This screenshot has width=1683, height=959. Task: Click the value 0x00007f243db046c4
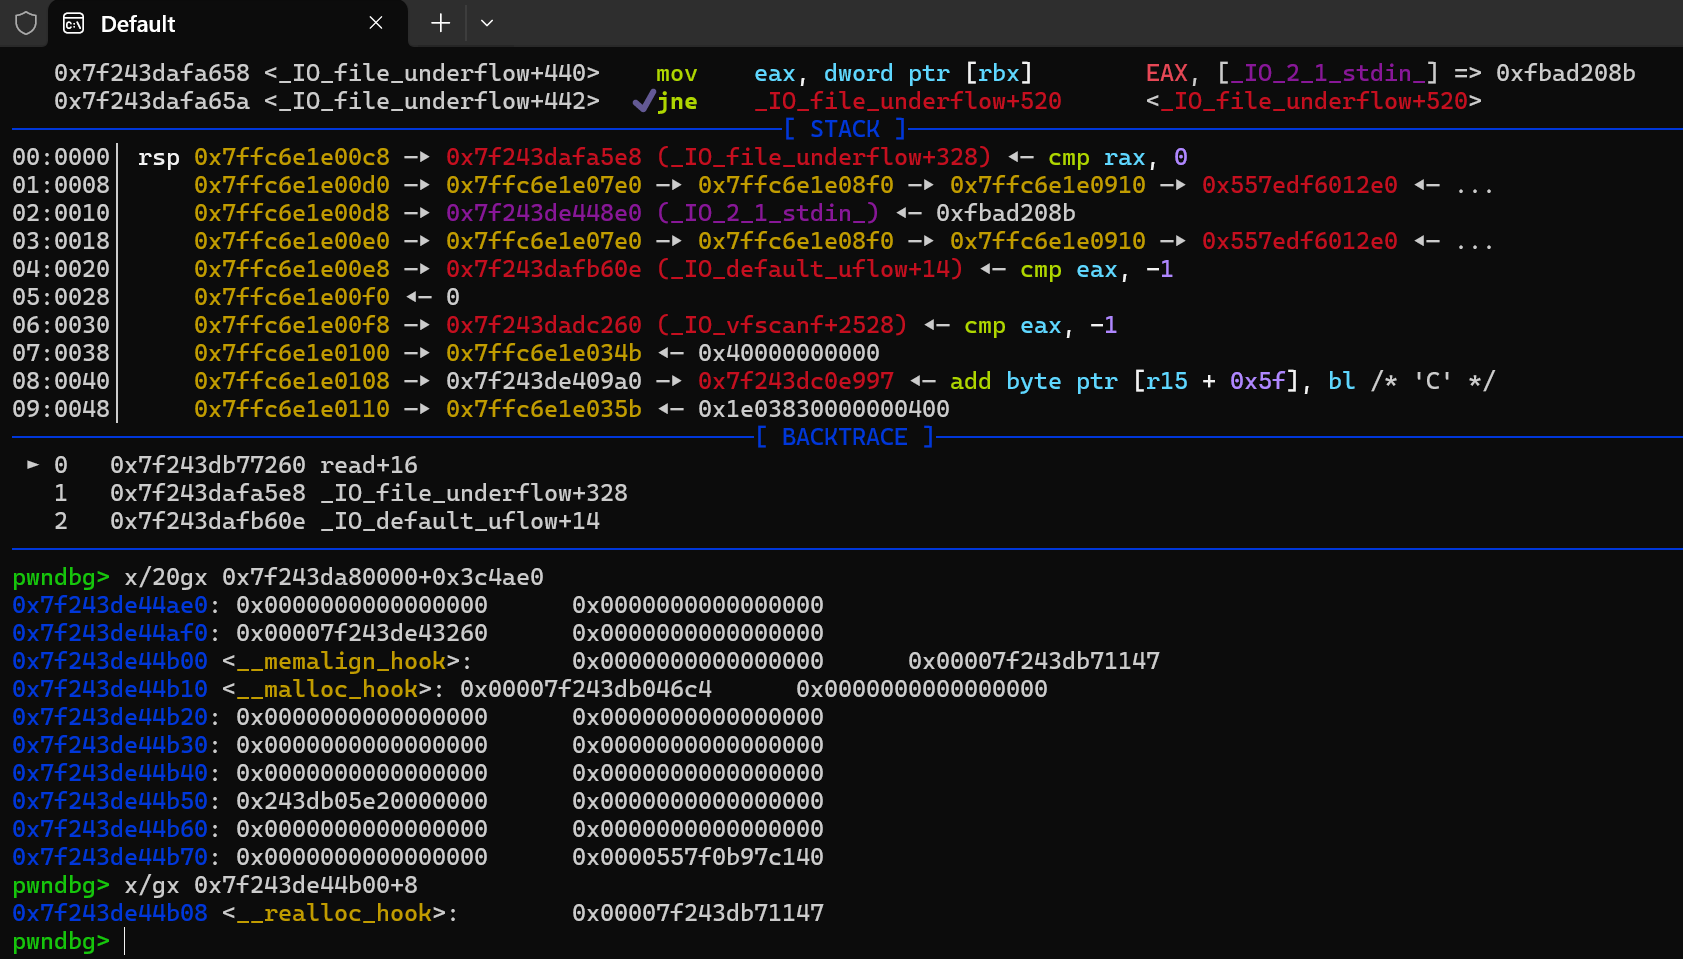point(586,689)
